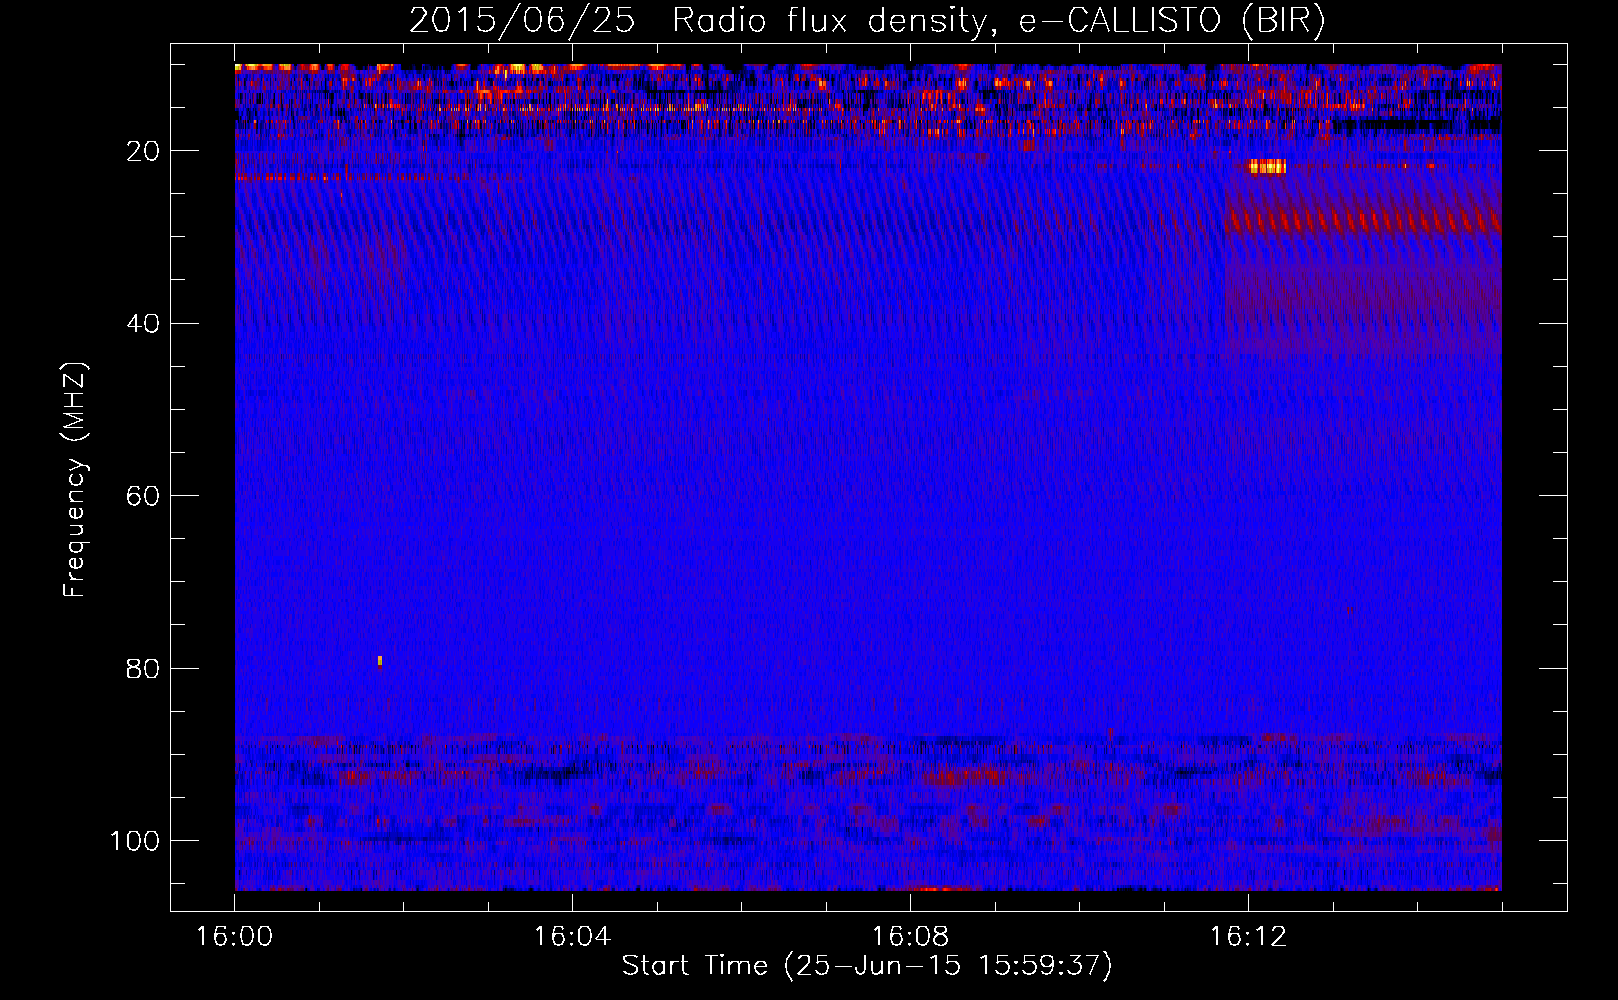Click the small yellow spike near 80 MHz
The image size is (1618, 1000).
tap(380, 661)
